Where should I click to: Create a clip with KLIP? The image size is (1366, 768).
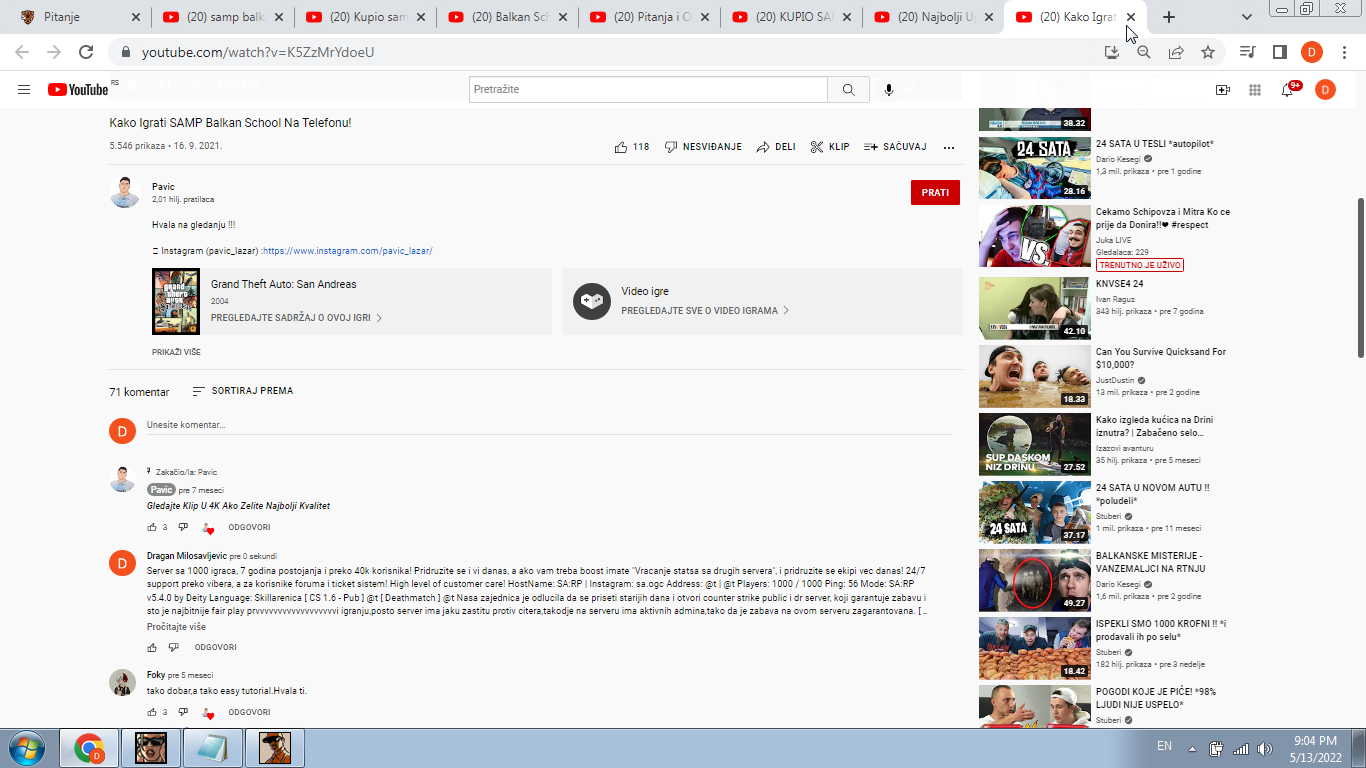click(830, 147)
